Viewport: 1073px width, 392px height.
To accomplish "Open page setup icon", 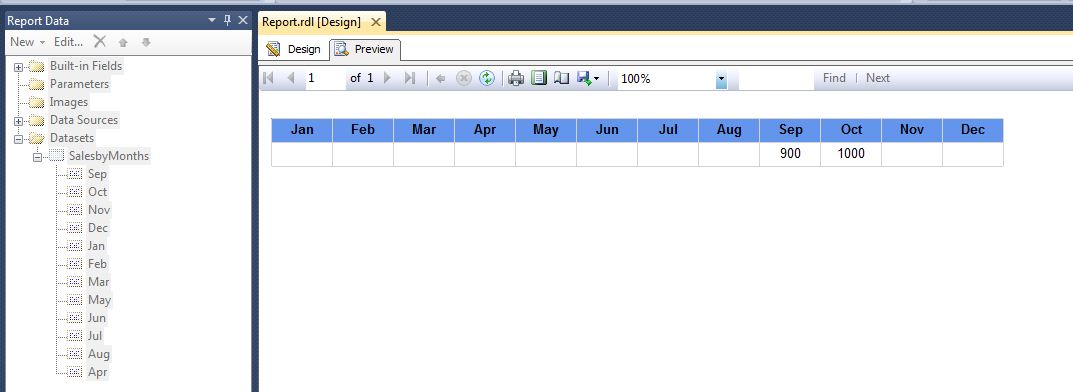I will click(x=561, y=79).
